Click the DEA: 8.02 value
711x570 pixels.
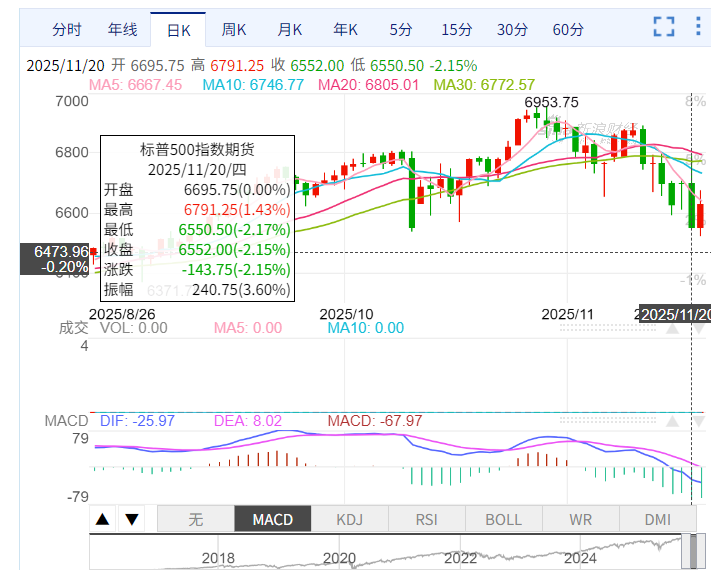(x=248, y=421)
